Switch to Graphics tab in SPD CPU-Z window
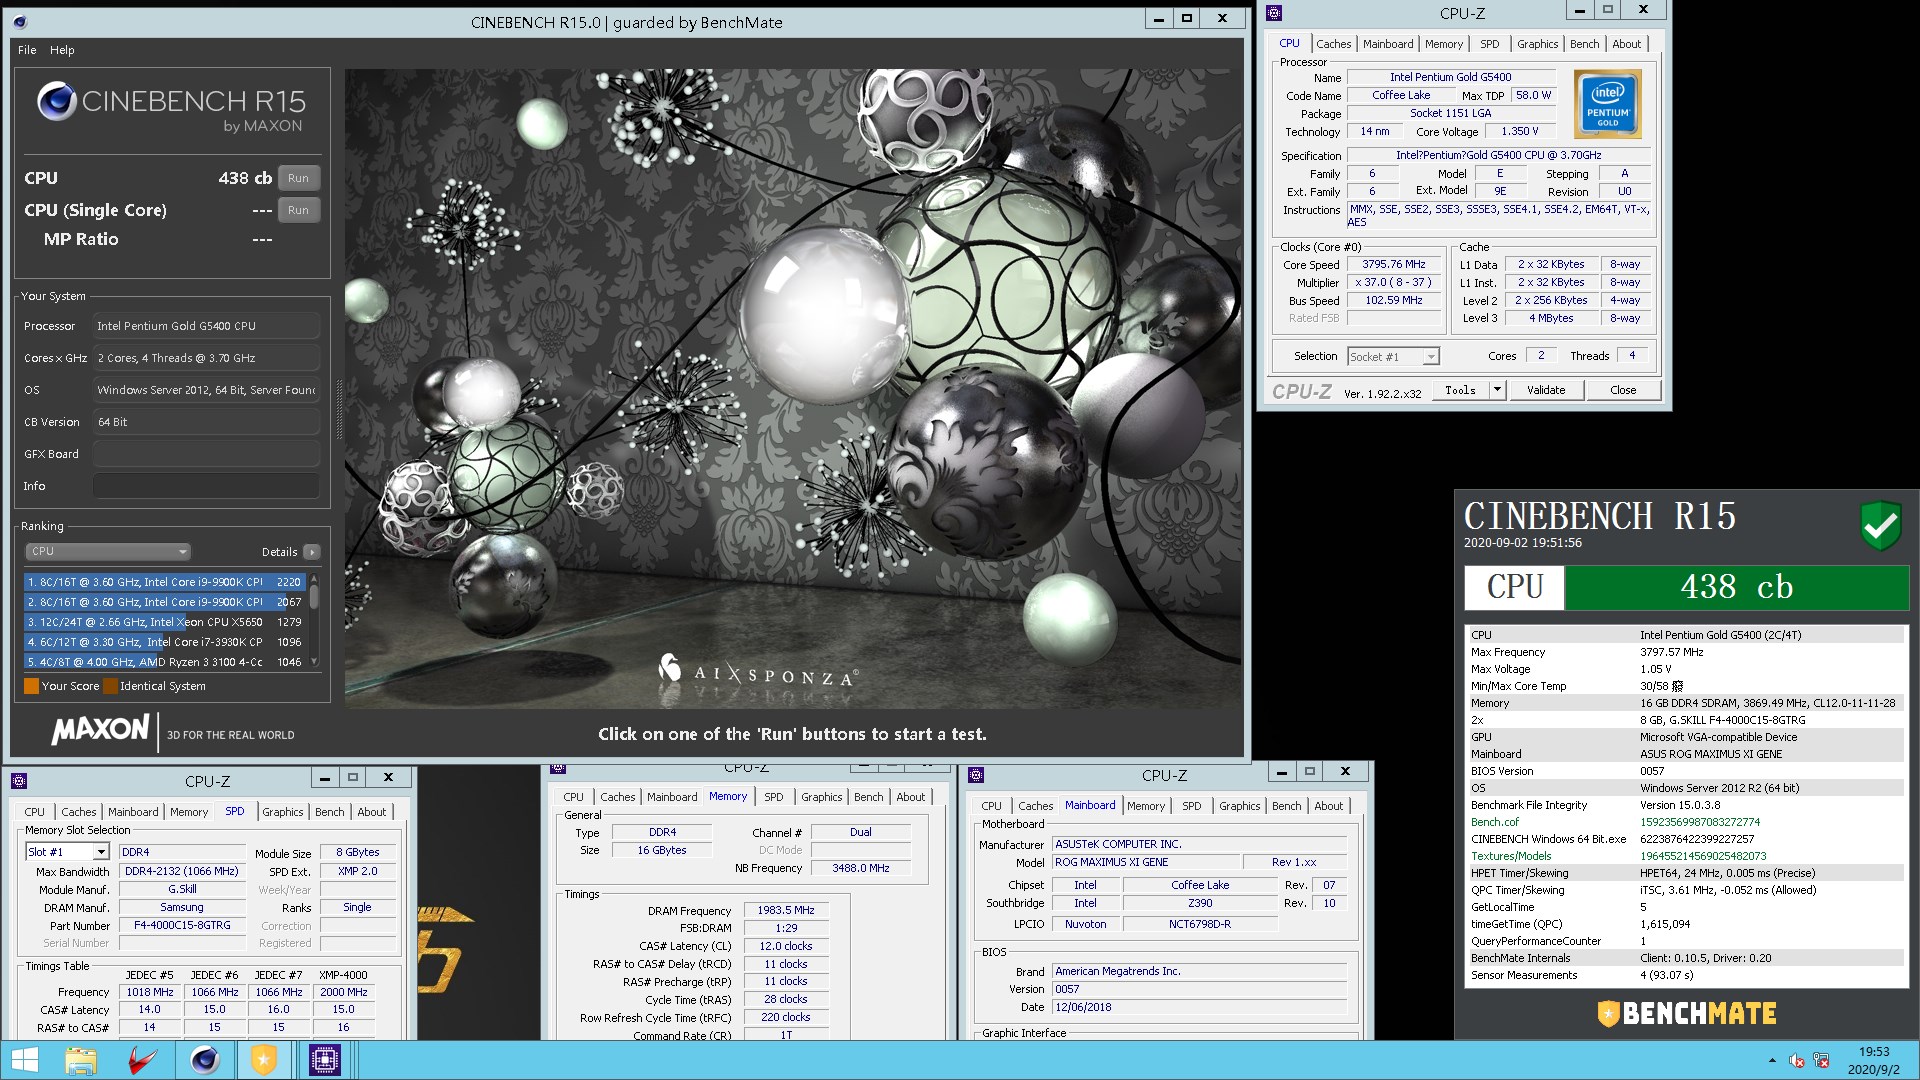Viewport: 1920px width, 1080px height. 282,812
